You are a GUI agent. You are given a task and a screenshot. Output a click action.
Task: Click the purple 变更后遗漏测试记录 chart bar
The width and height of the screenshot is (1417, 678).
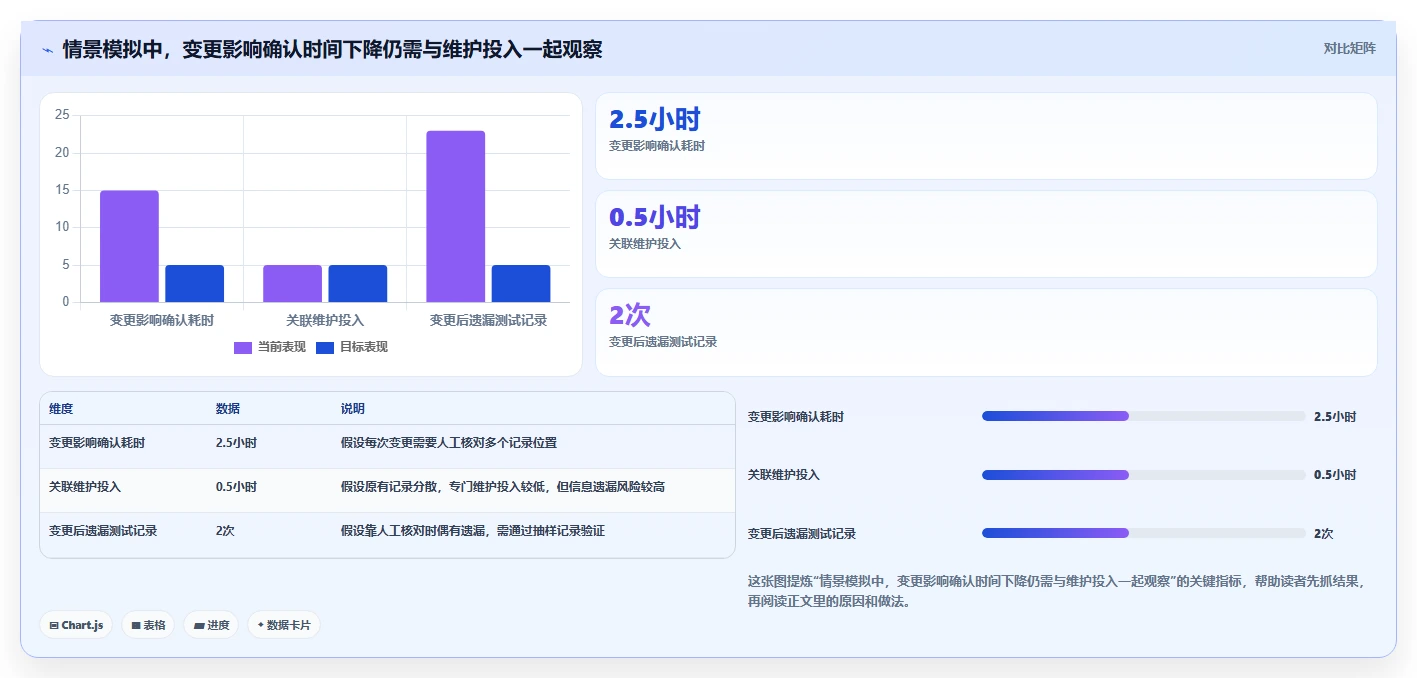[x=455, y=216]
